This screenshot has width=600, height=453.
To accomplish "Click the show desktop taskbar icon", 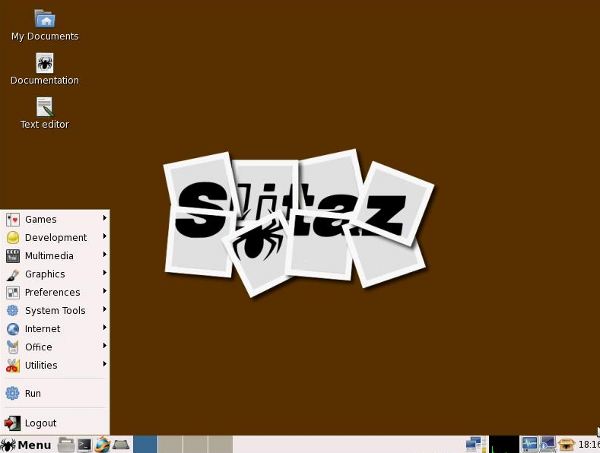I will coord(121,445).
